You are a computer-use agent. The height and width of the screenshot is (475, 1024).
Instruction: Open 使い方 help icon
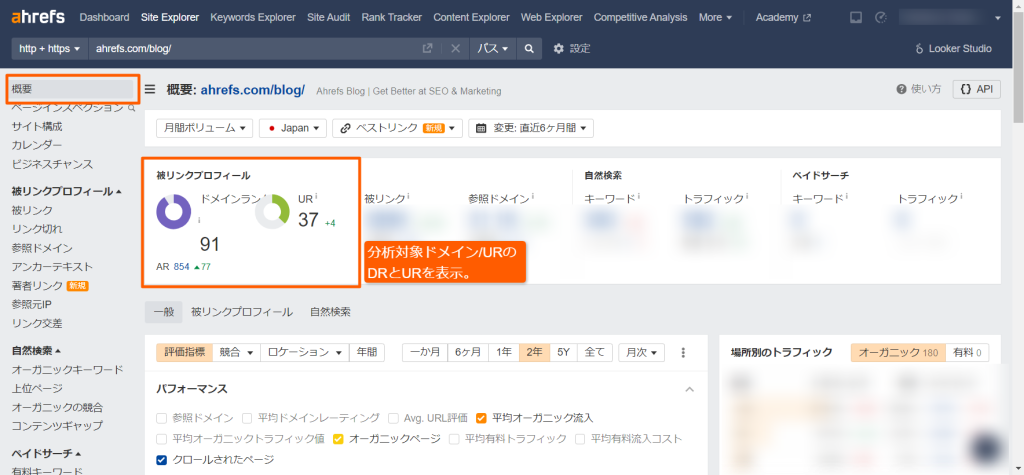[x=919, y=90]
